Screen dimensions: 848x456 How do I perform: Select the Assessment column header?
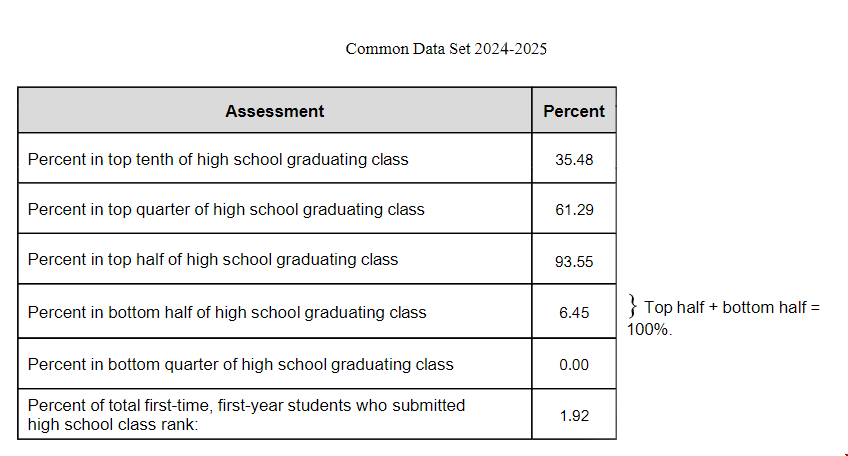coord(274,111)
